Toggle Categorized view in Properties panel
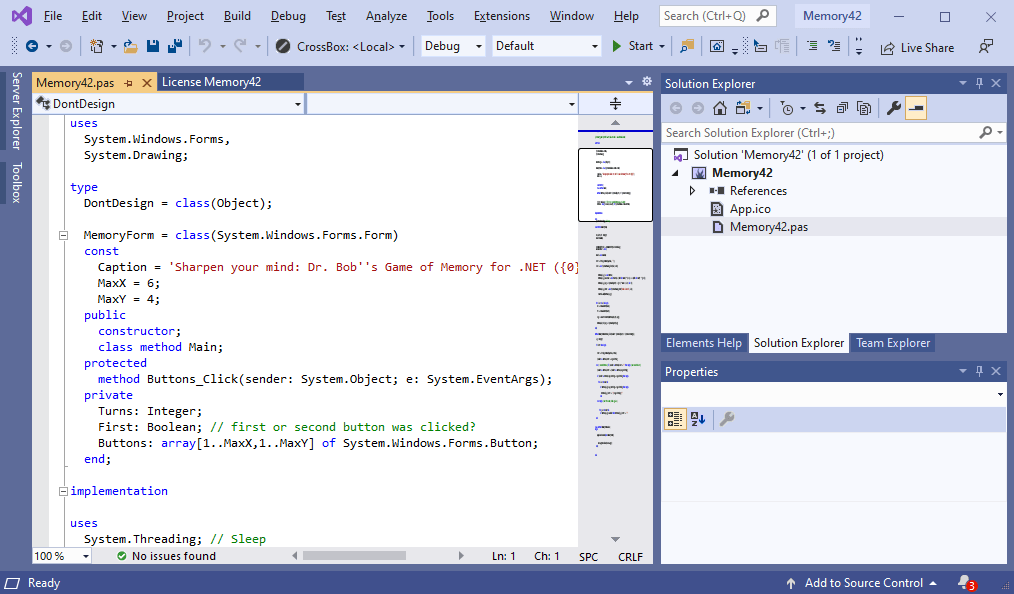 coord(675,419)
